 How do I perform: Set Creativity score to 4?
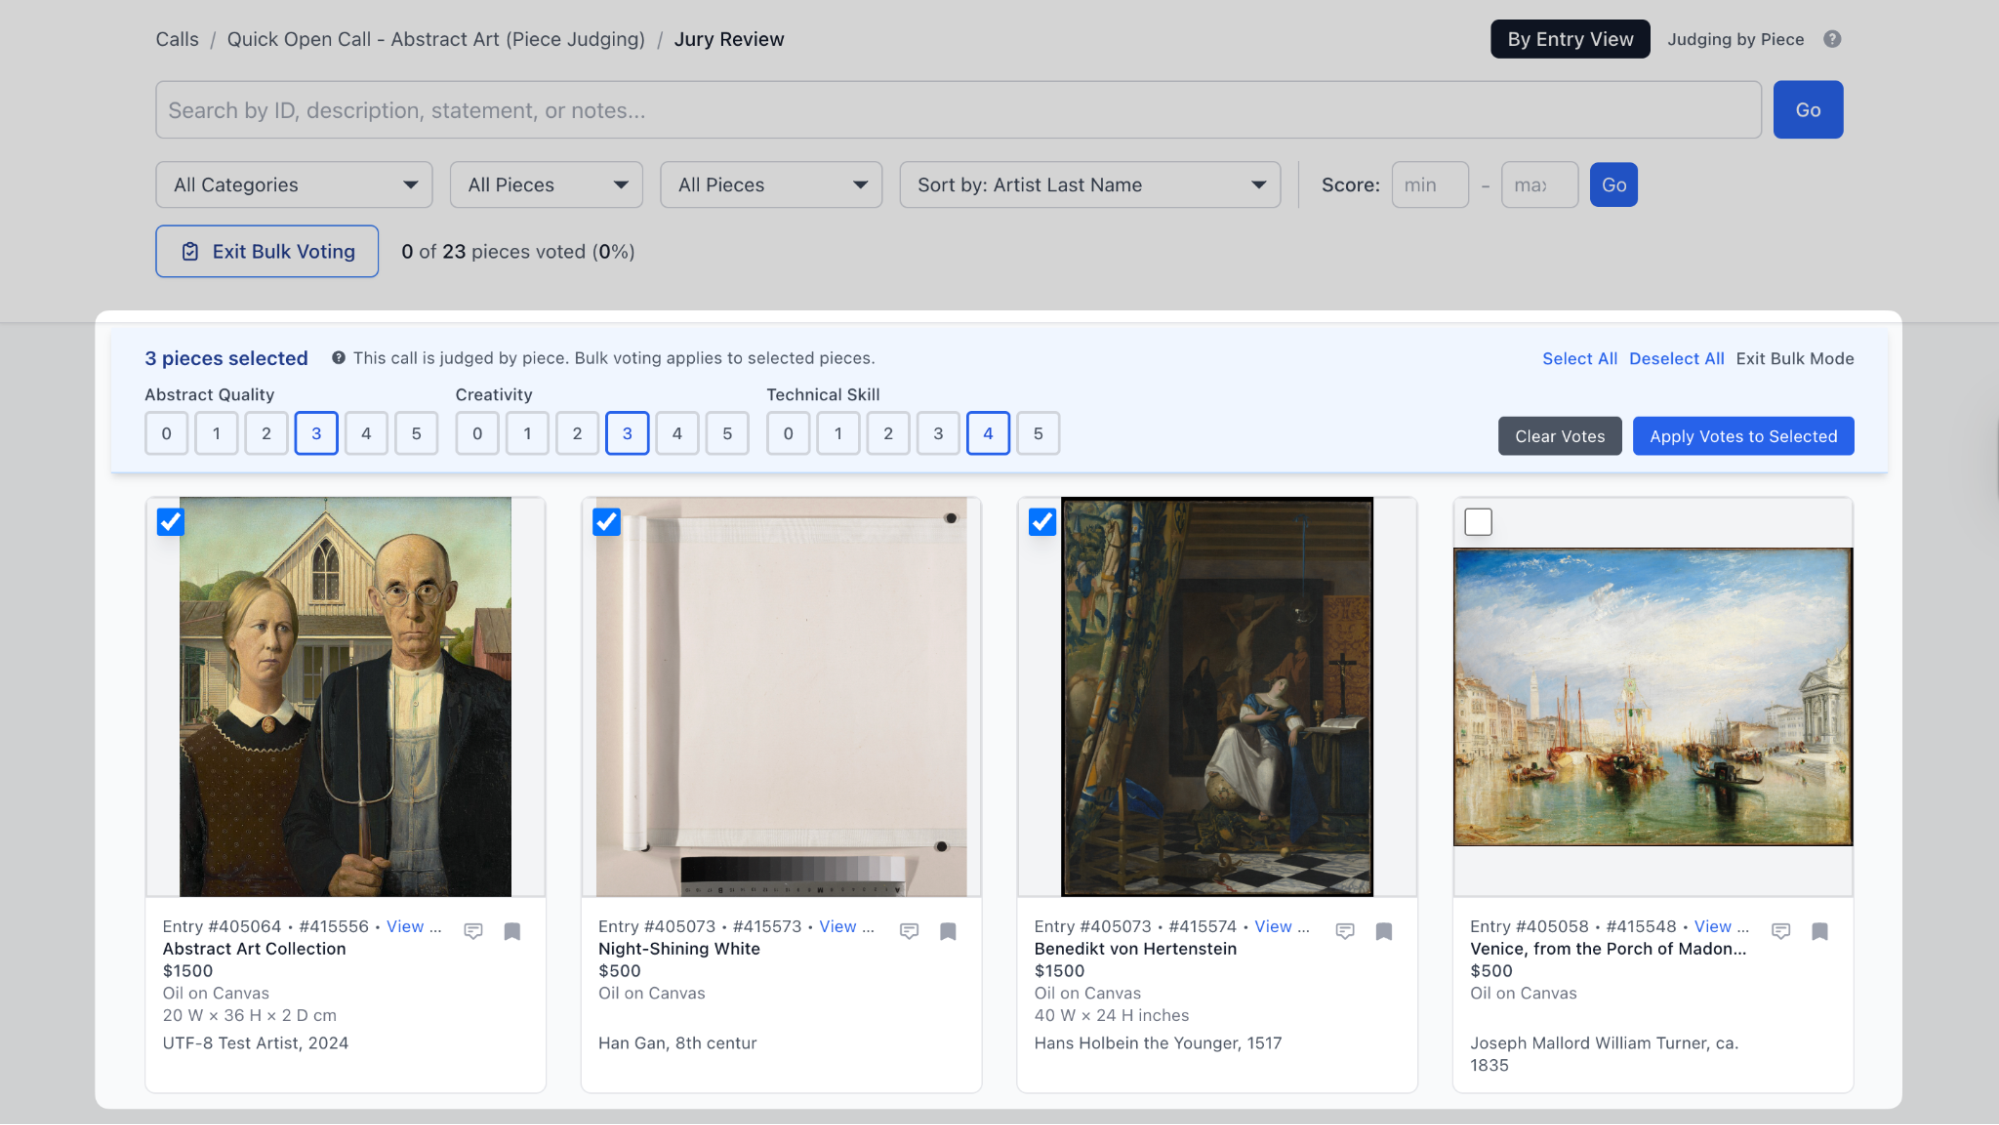click(x=677, y=434)
